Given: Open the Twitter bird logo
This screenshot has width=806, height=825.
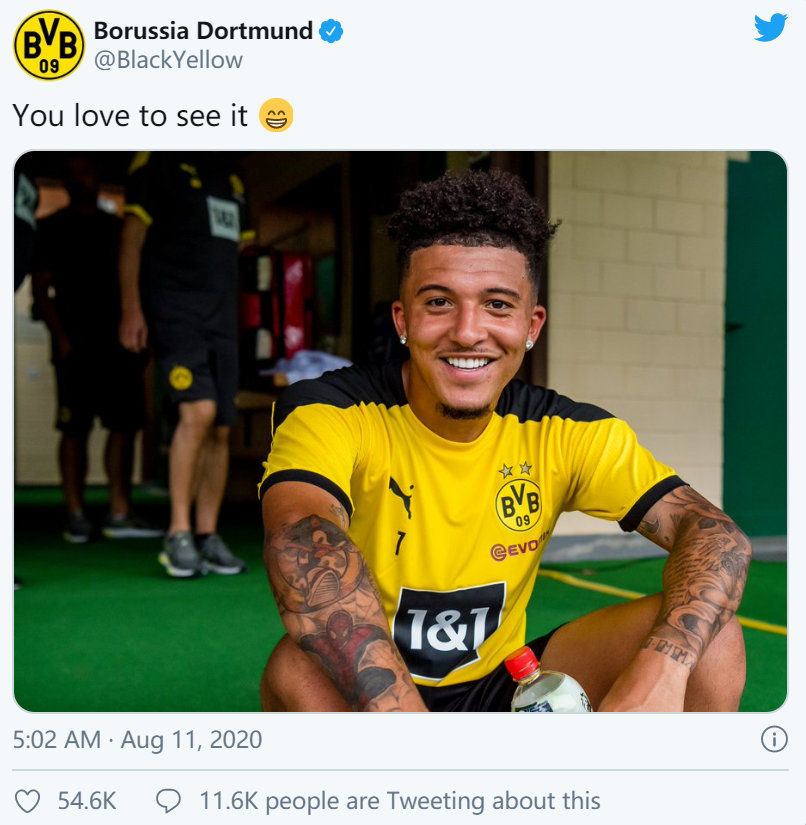Looking at the screenshot, I should point(770,28).
